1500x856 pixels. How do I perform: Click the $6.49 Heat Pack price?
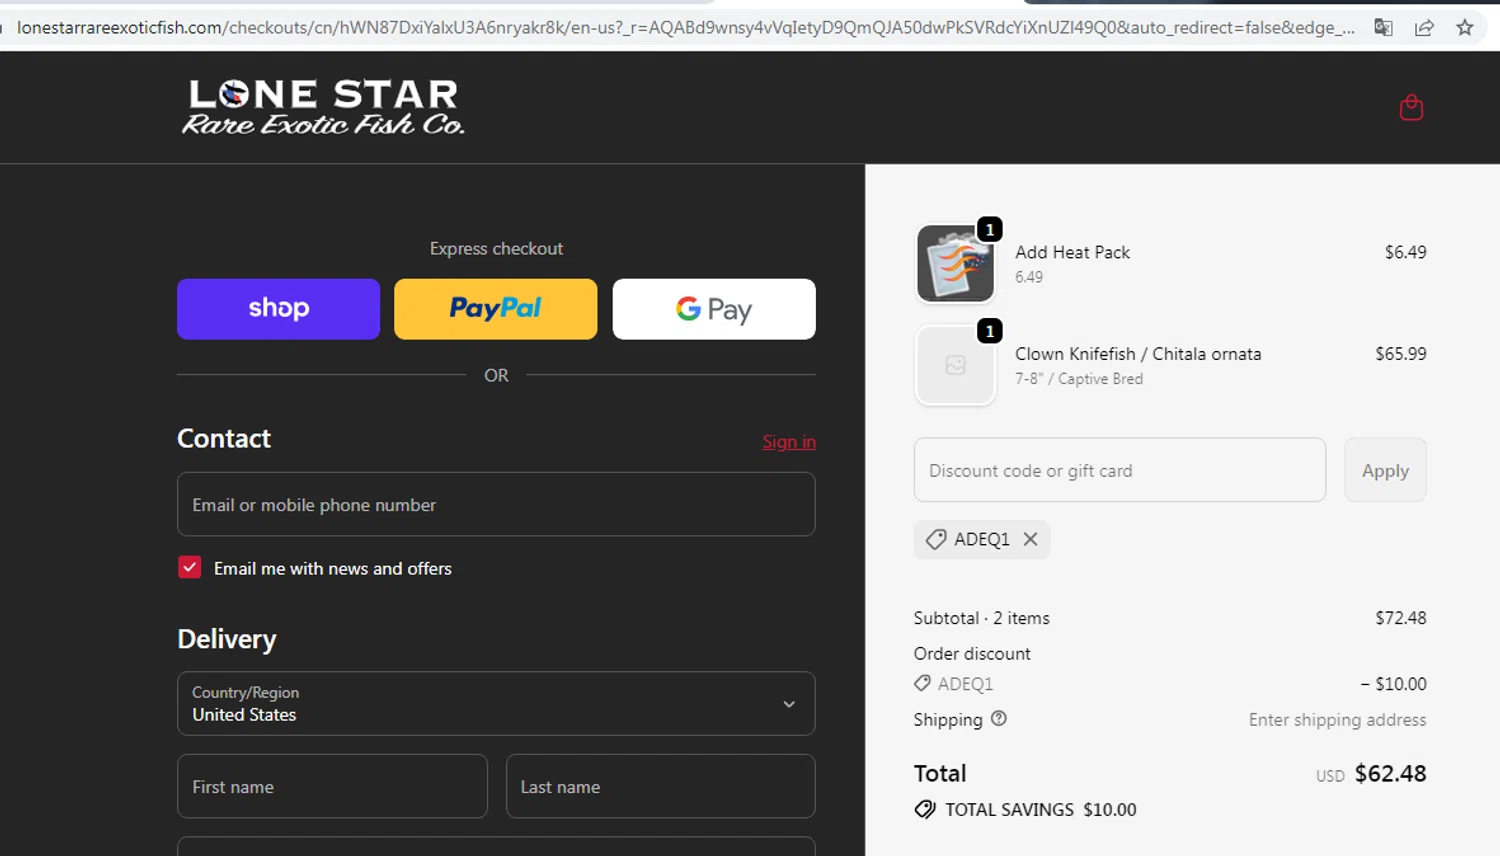pos(1405,252)
